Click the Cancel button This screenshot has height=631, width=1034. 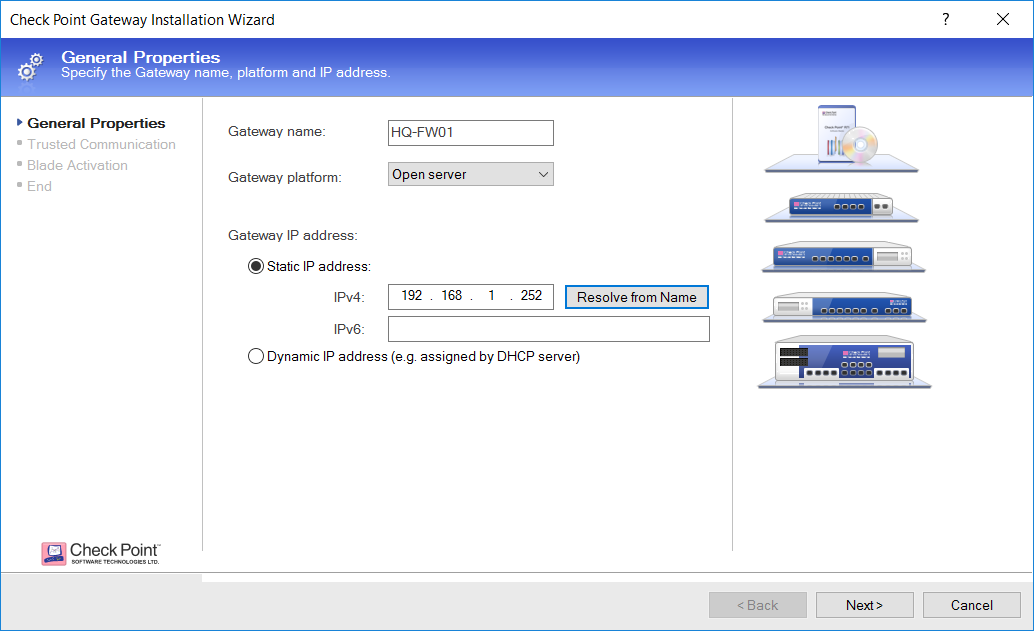click(971, 605)
